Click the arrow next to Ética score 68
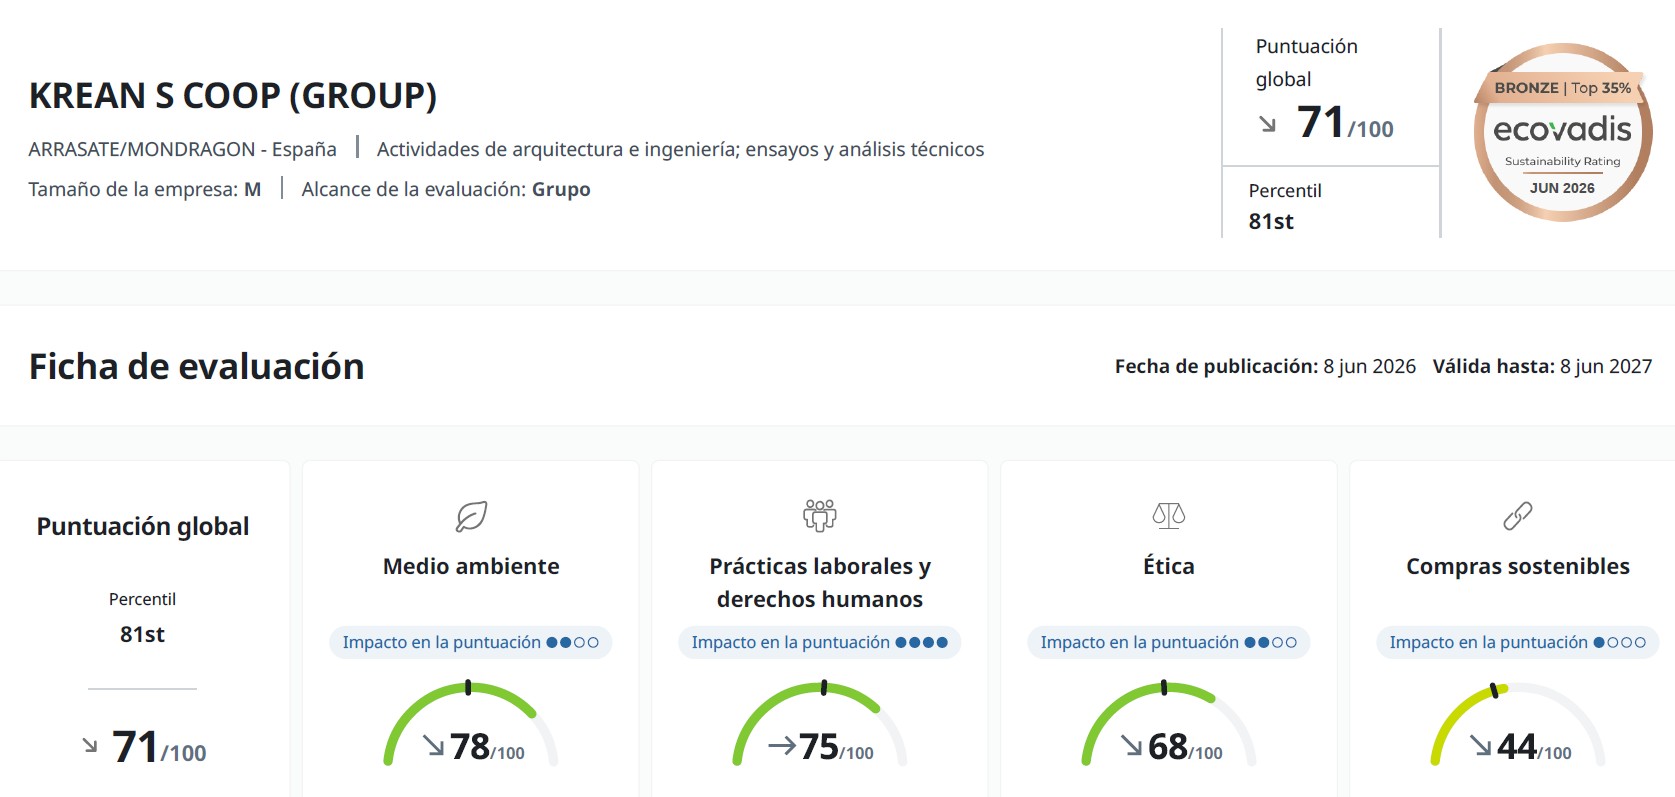Viewport: 1675px width, 797px height. (1131, 745)
